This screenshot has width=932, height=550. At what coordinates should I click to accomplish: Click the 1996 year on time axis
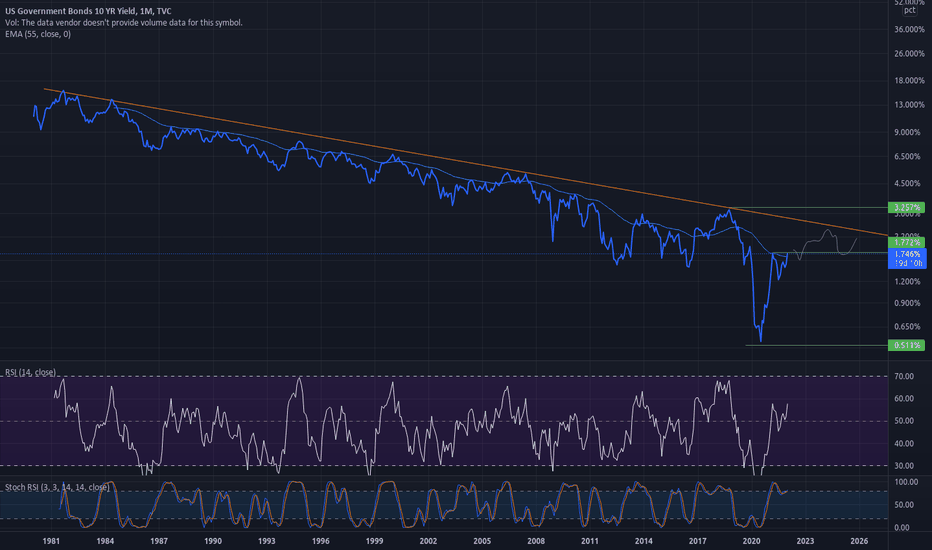(320, 541)
